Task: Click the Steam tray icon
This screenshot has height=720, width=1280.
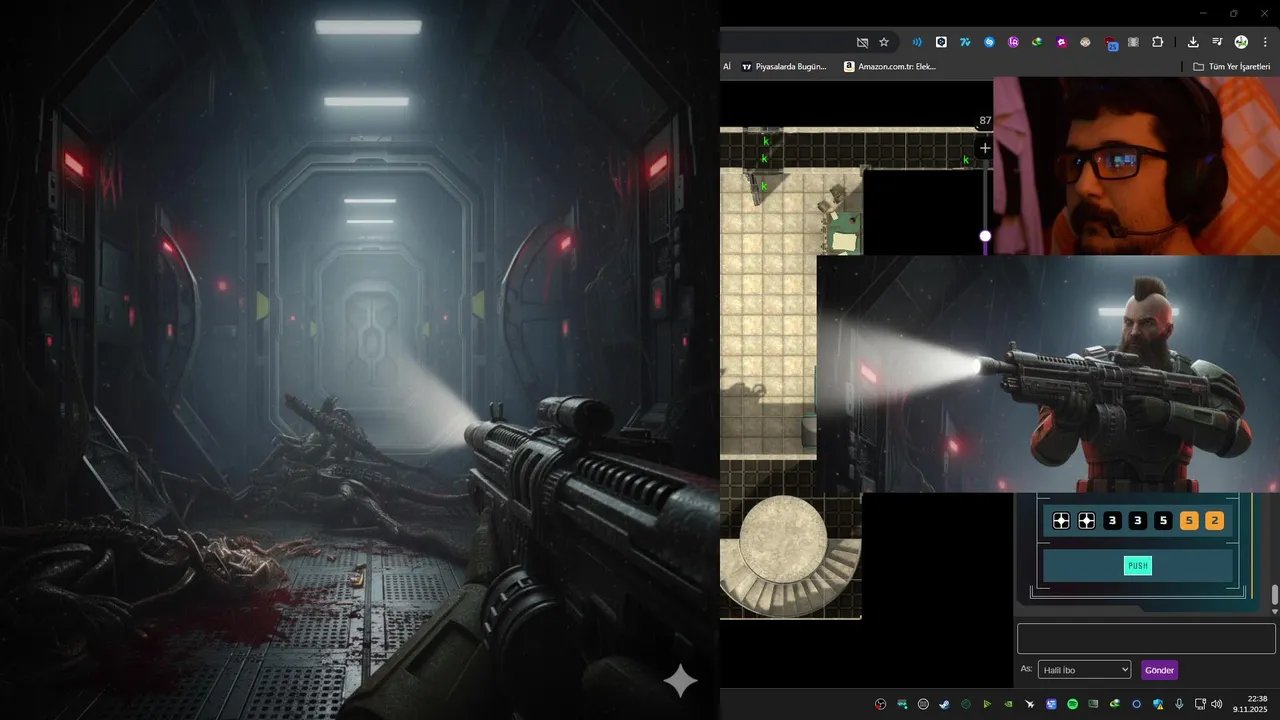Action: (x=944, y=704)
